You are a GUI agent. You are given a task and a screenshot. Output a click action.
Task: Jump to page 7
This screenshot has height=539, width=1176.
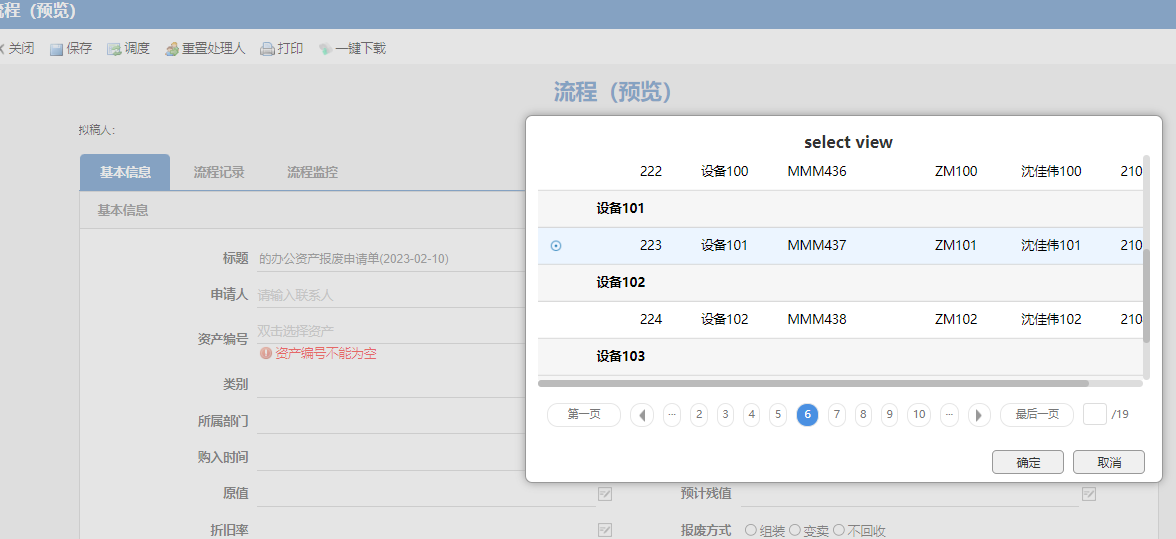click(x=836, y=415)
